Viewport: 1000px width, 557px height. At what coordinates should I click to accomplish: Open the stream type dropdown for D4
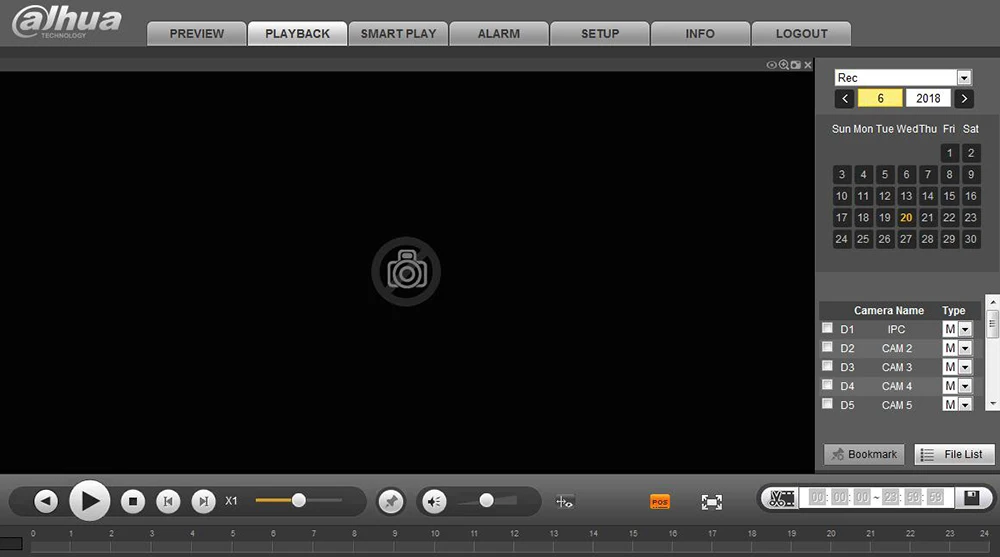pyautogui.click(x=965, y=386)
